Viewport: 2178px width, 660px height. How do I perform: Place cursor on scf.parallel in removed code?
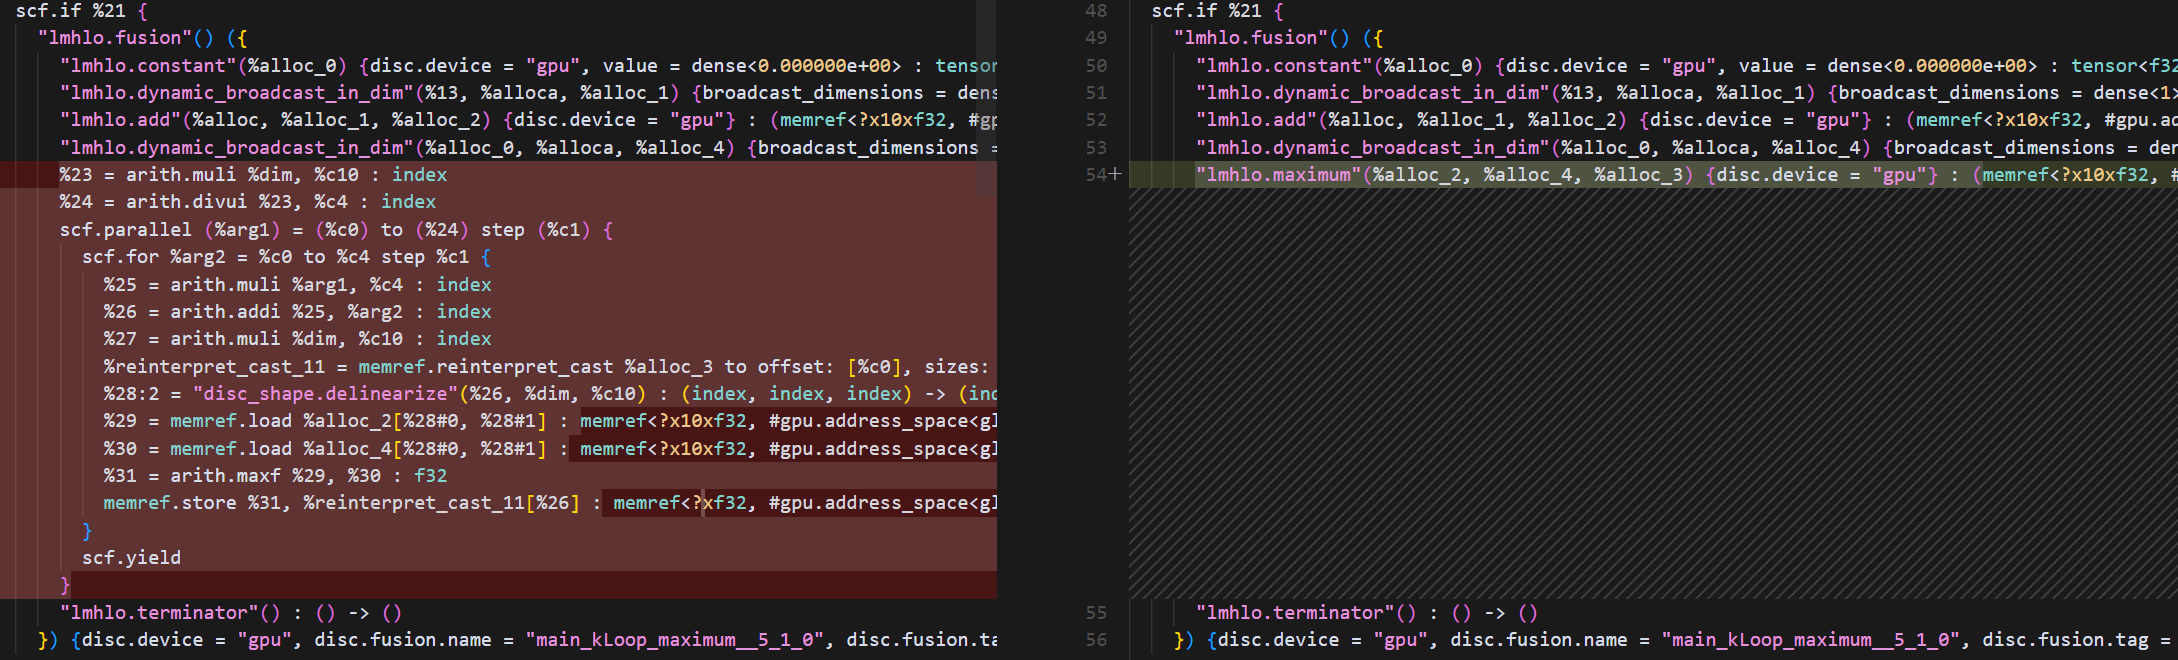point(125,230)
